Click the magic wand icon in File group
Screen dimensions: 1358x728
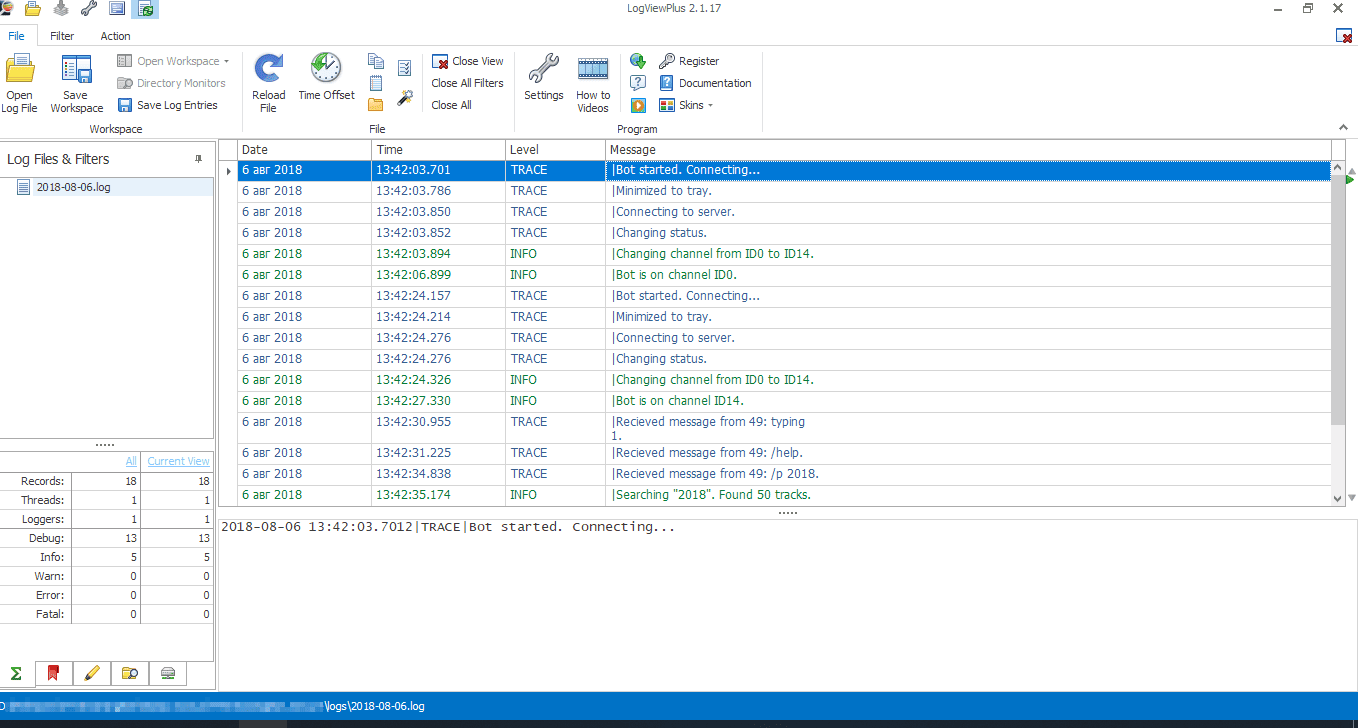coord(405,97)
